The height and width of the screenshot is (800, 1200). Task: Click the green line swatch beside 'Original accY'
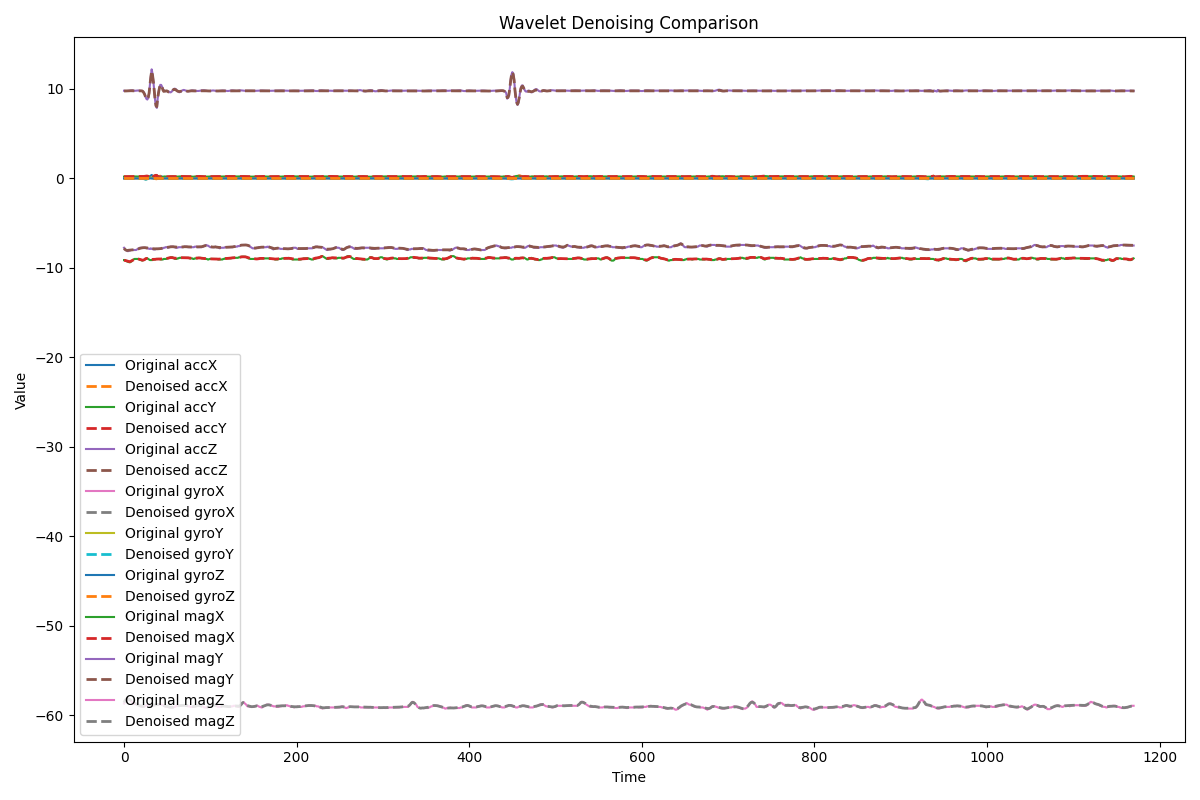[x=100, y=408]
